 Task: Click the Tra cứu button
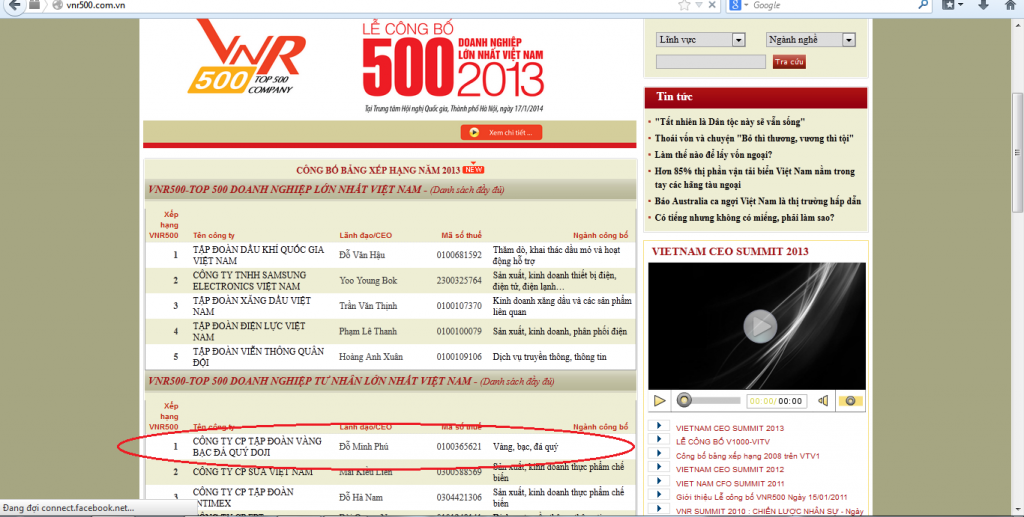[789, 62]
